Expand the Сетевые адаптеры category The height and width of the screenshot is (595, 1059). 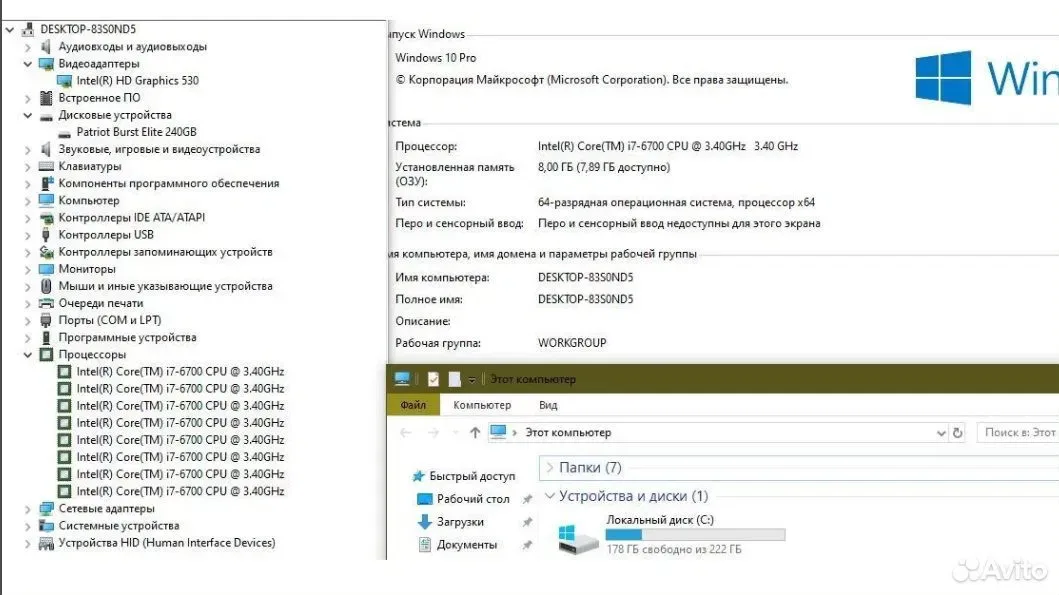pos(28,509)
